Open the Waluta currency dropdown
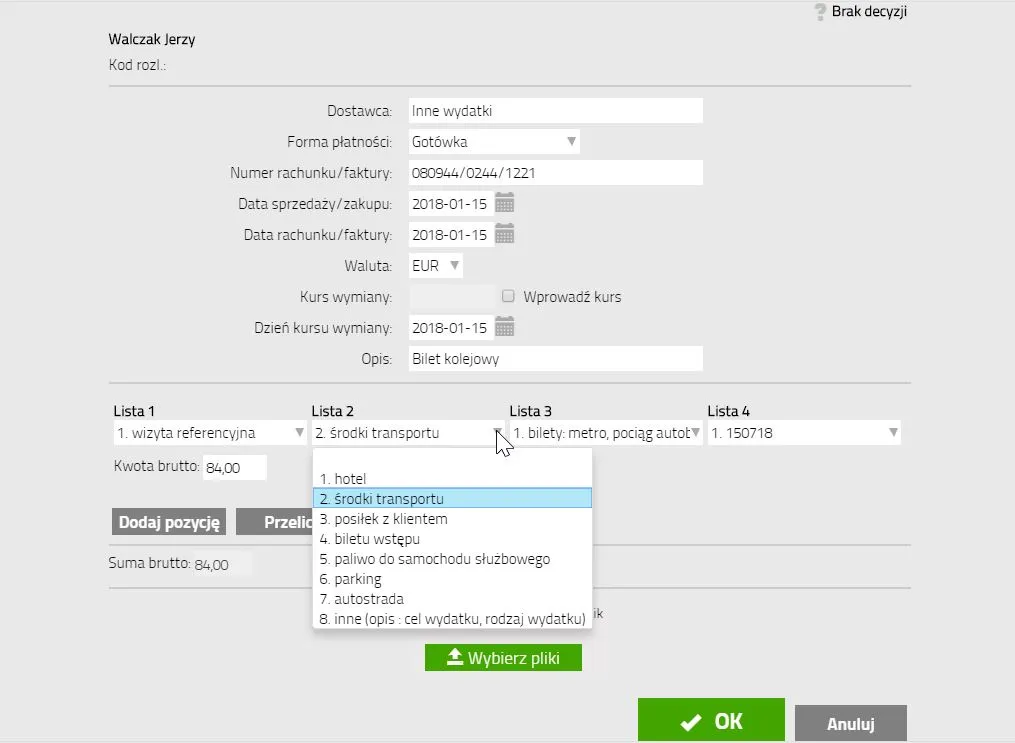This screenshot has width=1015, height=743. 437,266
